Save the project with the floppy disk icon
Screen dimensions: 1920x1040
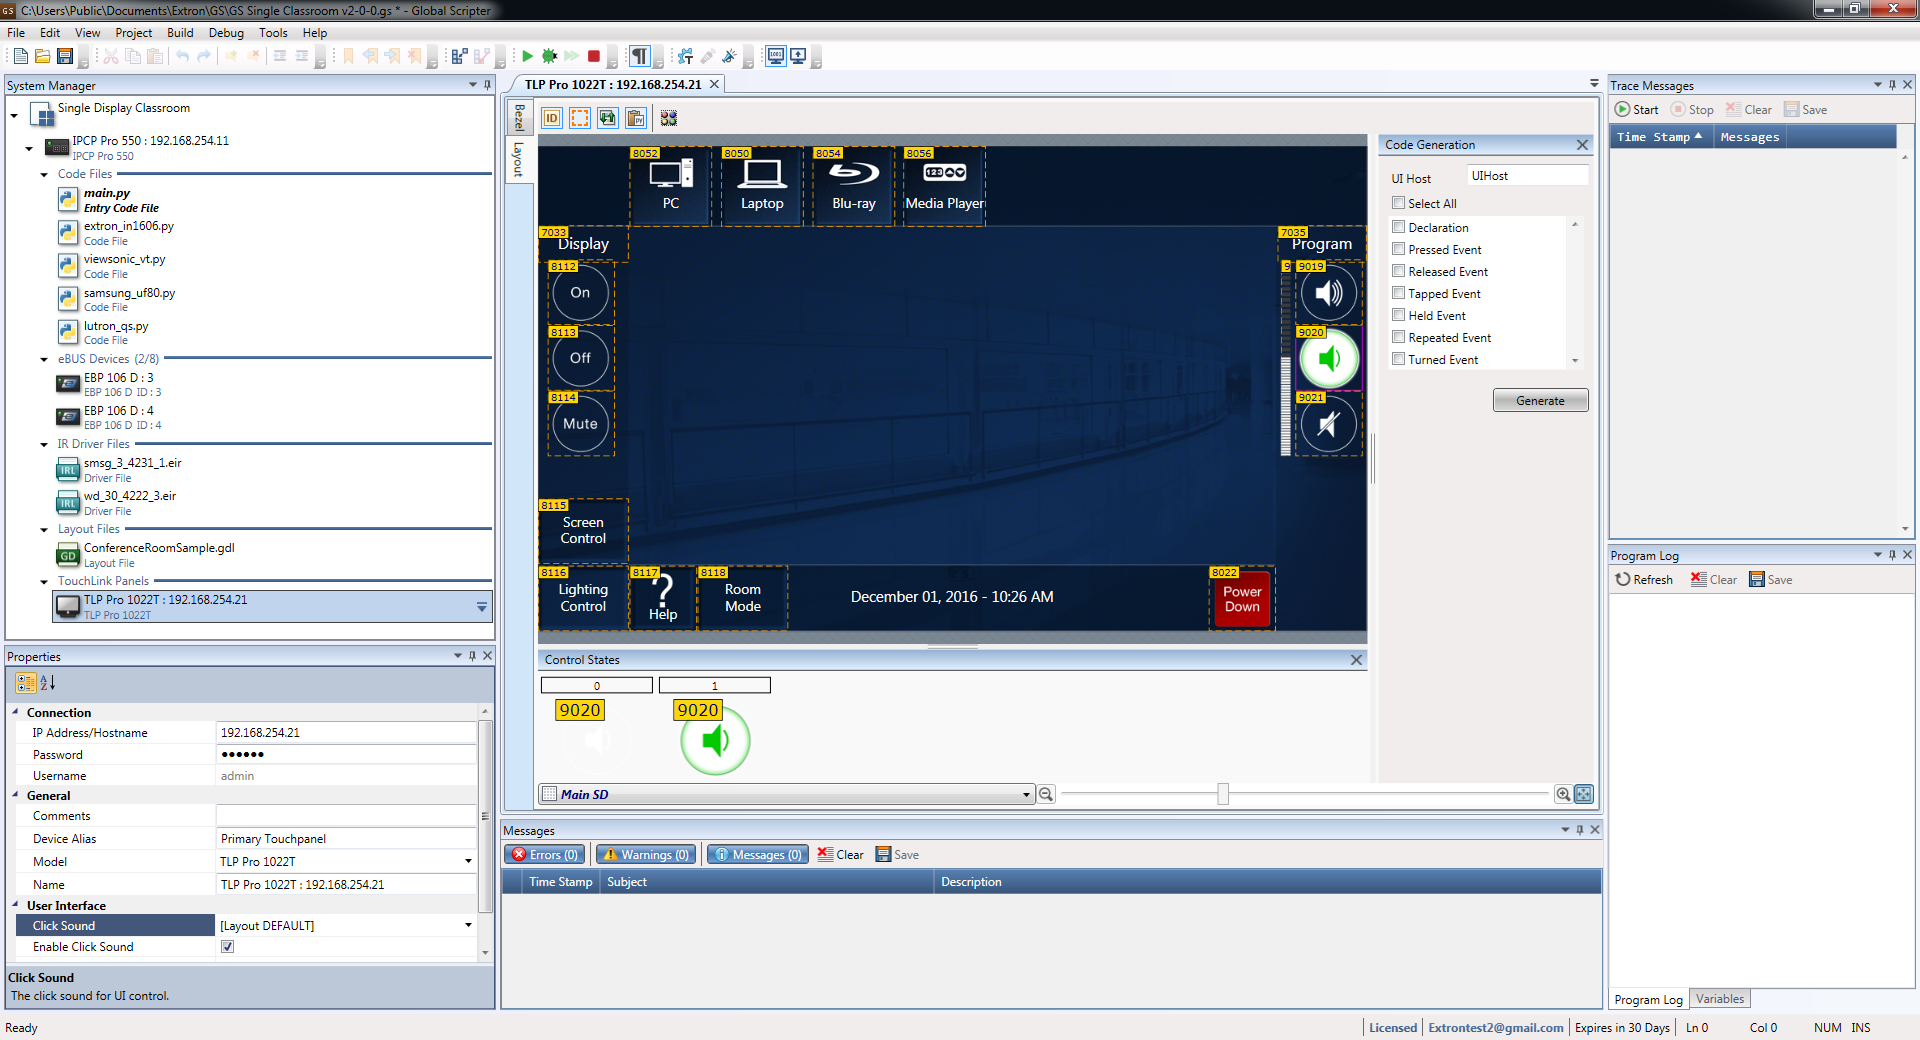(x=65, y=56)
